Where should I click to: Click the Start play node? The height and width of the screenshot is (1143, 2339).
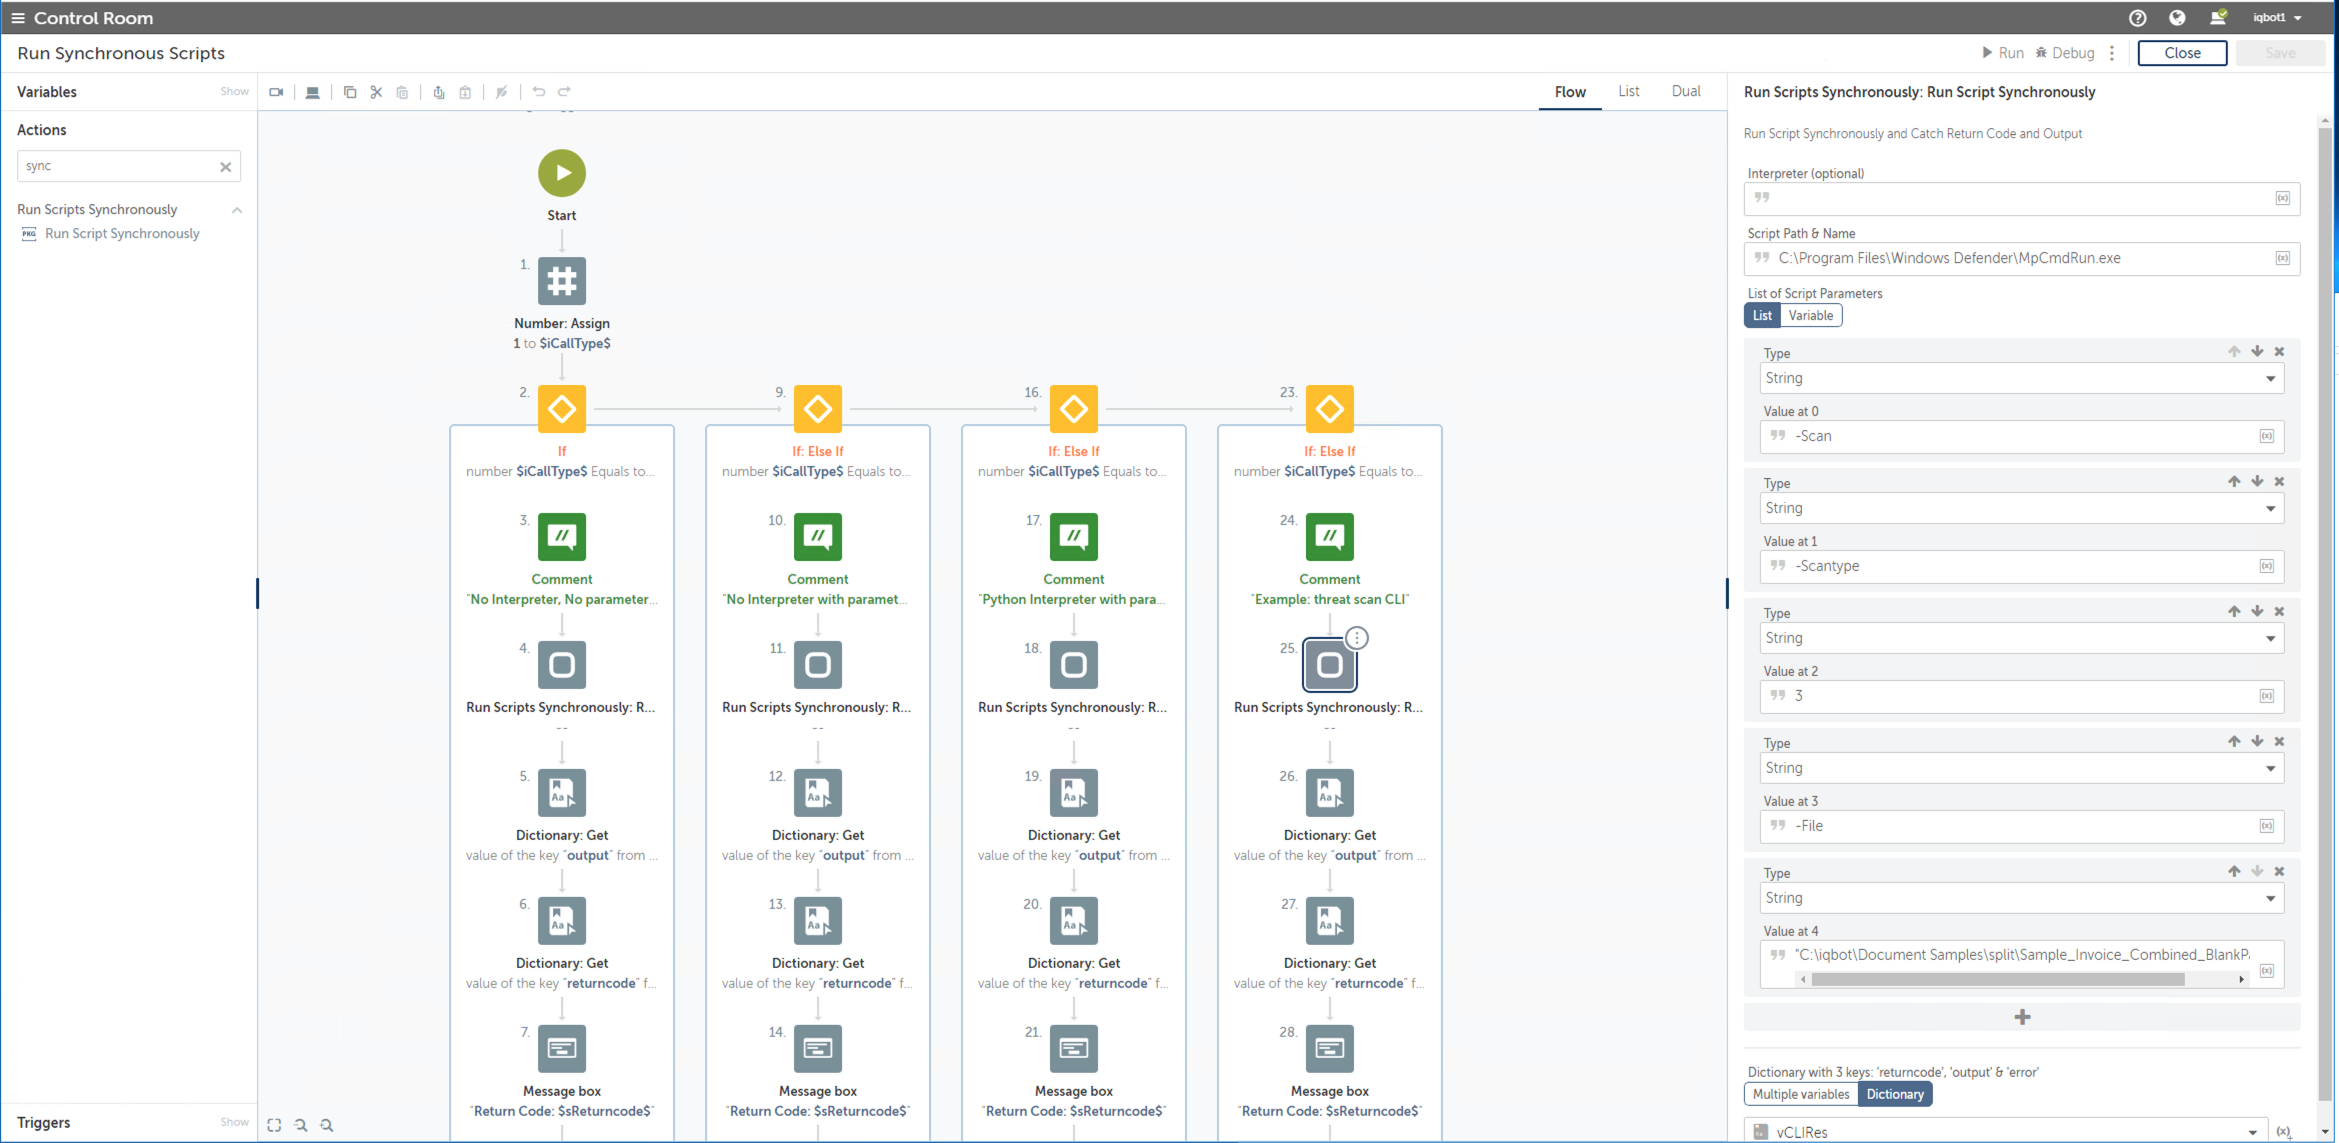[562, 173]
